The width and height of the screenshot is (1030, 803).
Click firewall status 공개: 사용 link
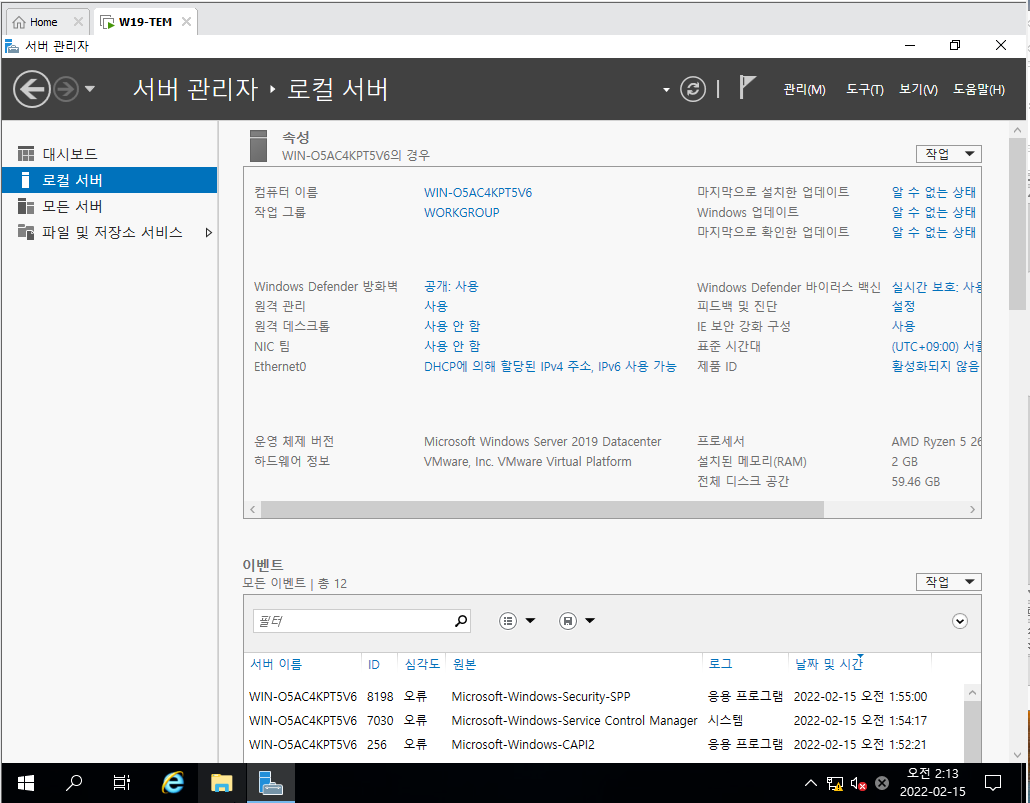click(x=451, y=287)
